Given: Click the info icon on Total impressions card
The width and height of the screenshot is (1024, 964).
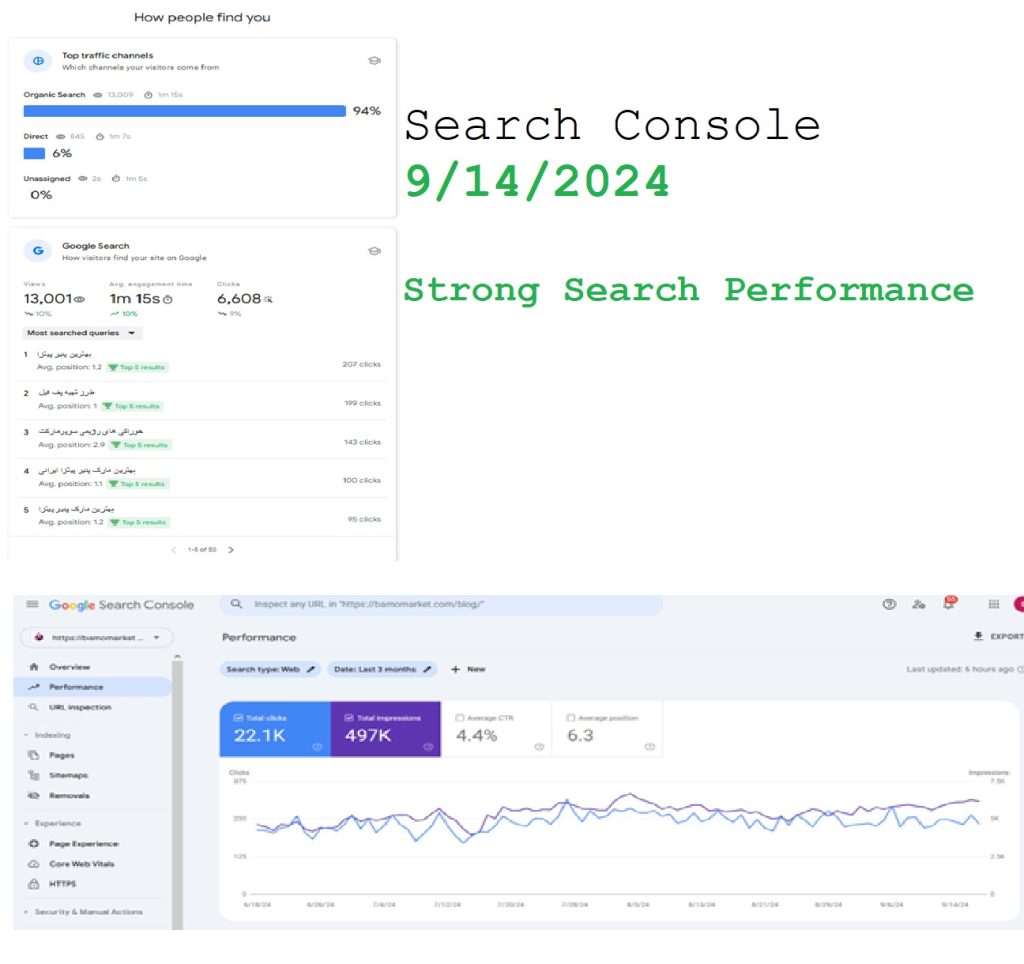Looking at the screenshot, I should (x=428, y=747).
